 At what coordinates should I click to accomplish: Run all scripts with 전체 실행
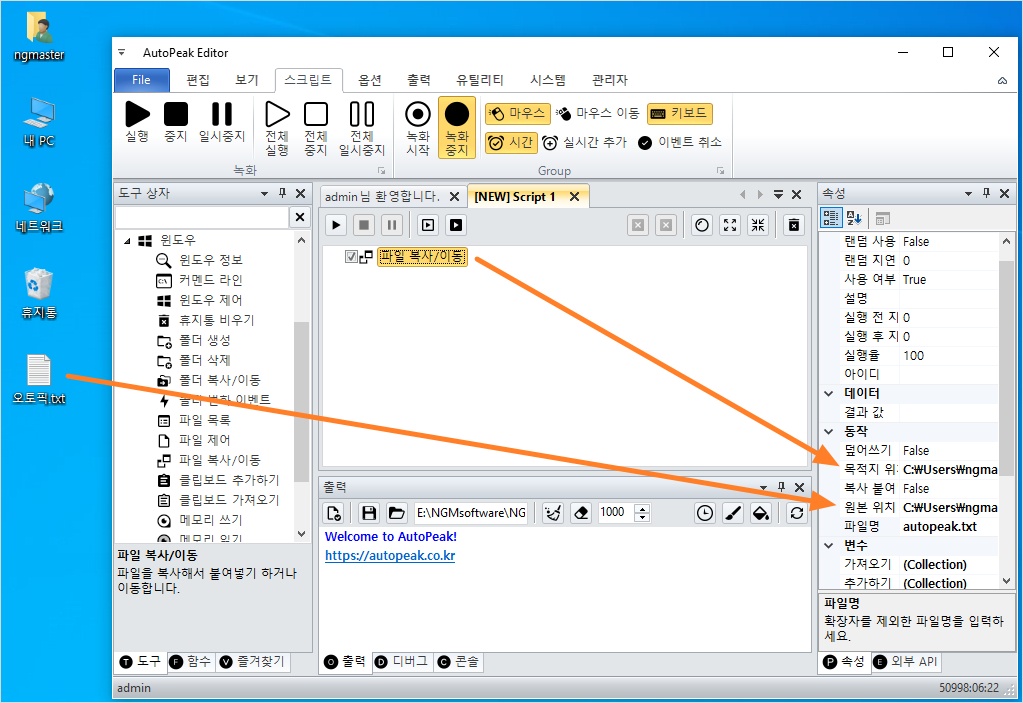(x=277, y=128)
